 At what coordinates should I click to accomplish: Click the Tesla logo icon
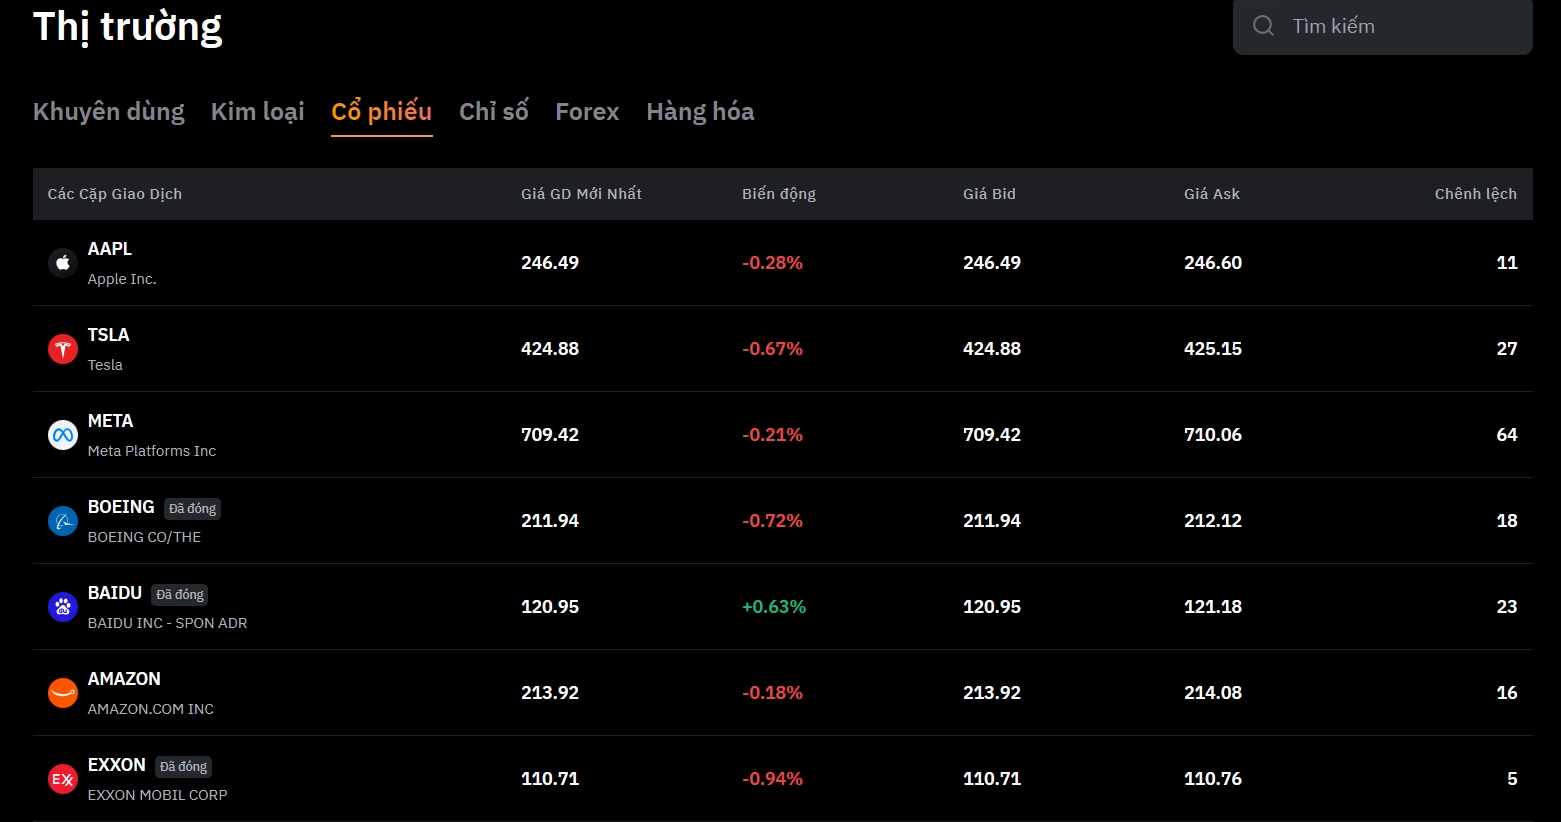click(x=63, y=349)
